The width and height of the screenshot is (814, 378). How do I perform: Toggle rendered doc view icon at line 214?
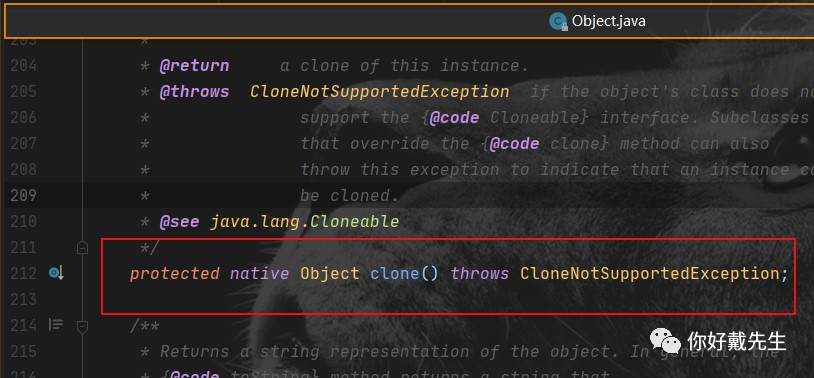point(56,325)
